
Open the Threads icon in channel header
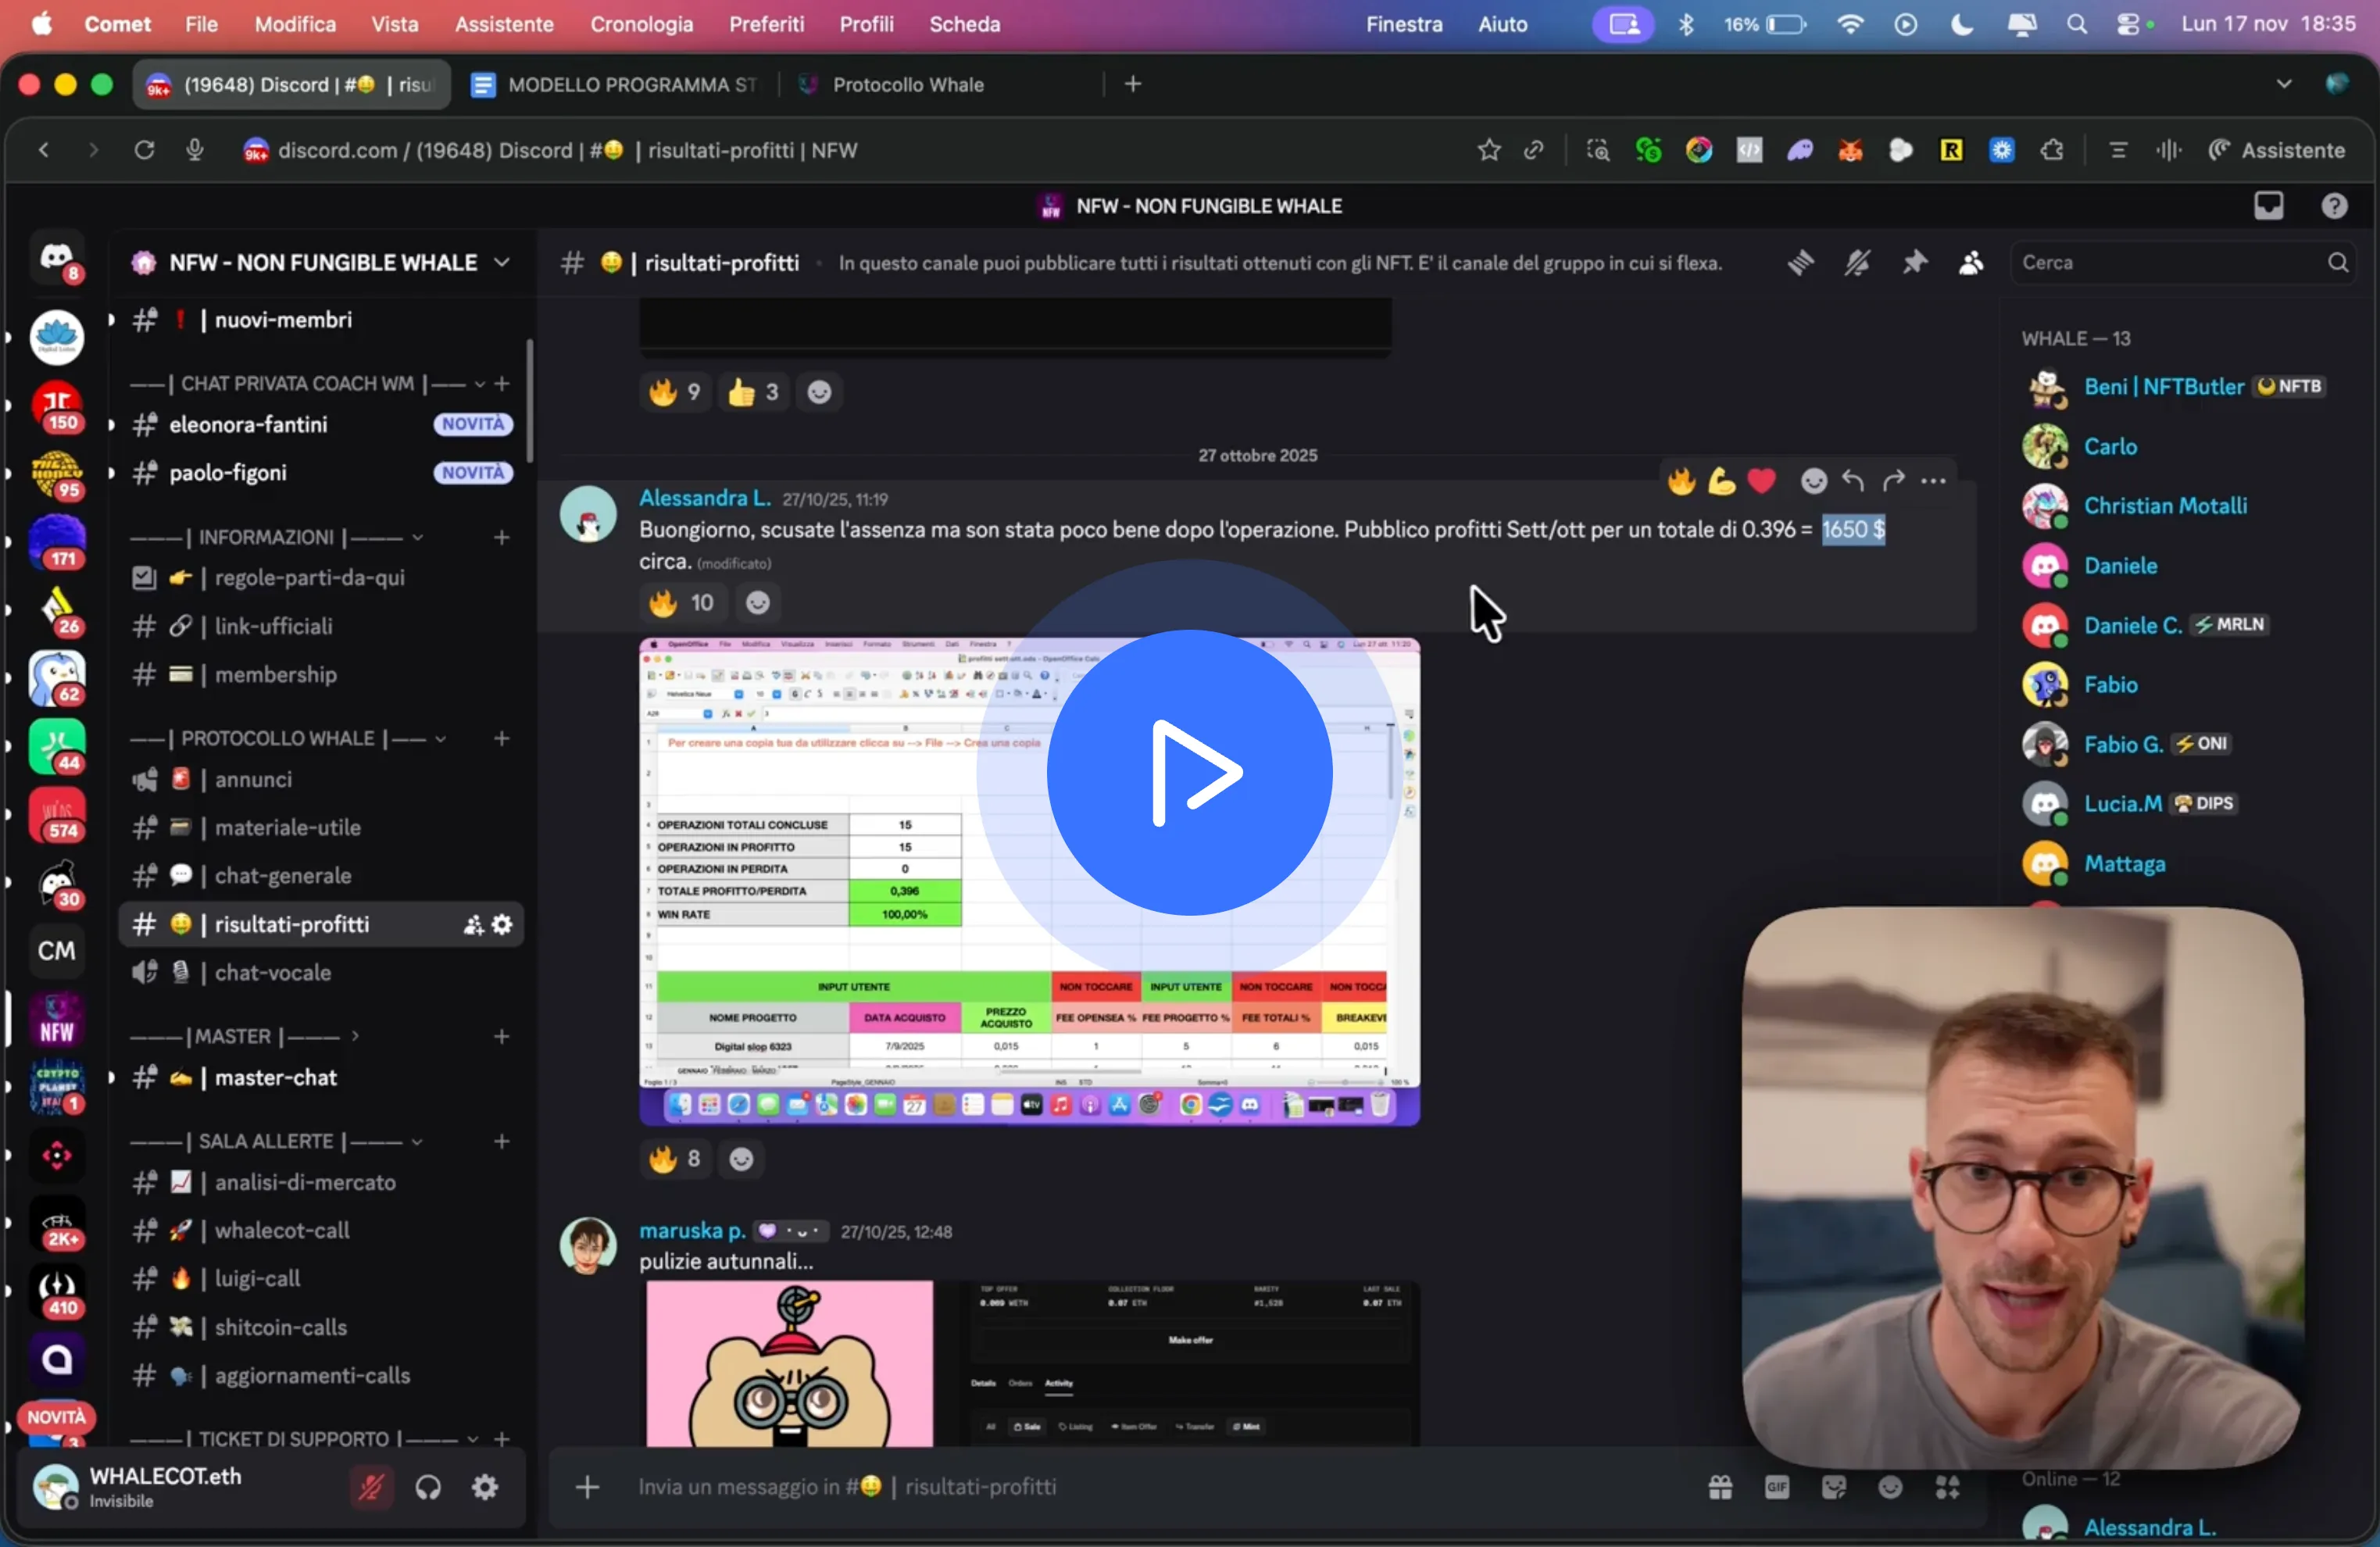coord(1800,263)
